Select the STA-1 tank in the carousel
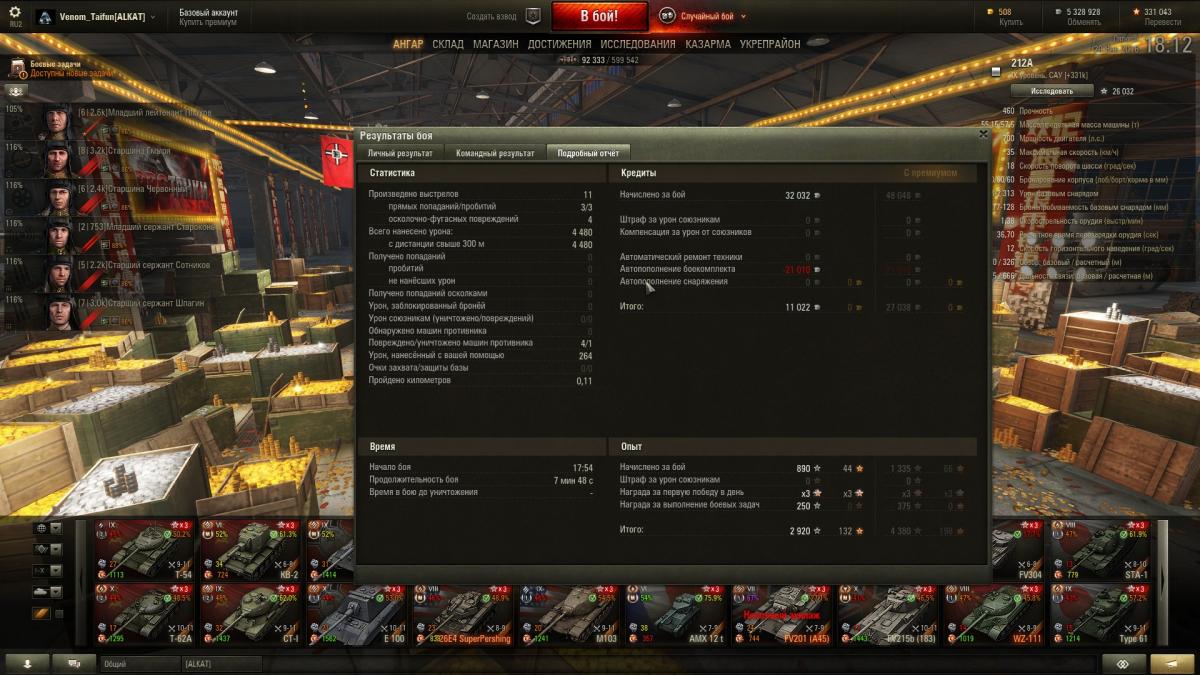This screenshot has height=675, width=1200. coord(1099,549)
